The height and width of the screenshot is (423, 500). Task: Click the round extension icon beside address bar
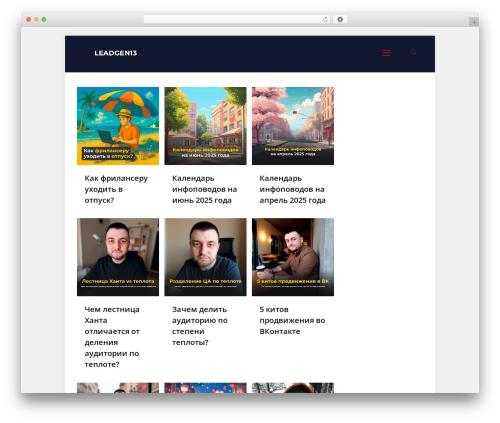(x=340, y=19)
